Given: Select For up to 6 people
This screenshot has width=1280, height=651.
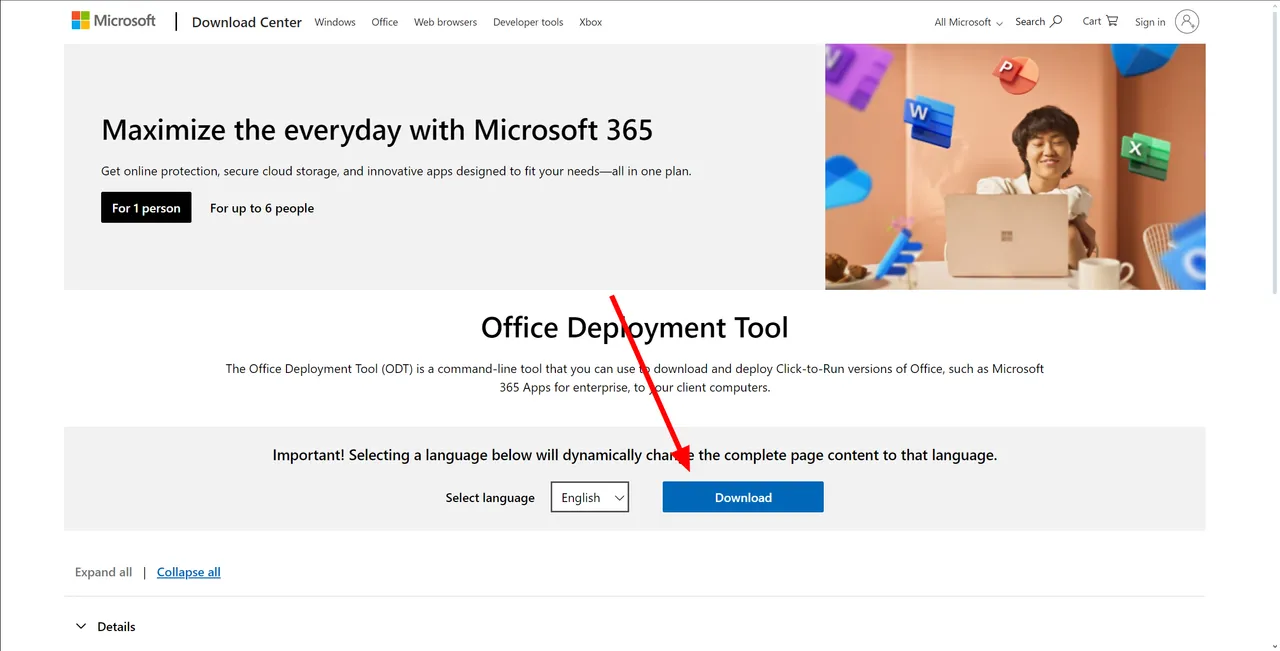Looking at the screenshot, I should click(262, 208).
